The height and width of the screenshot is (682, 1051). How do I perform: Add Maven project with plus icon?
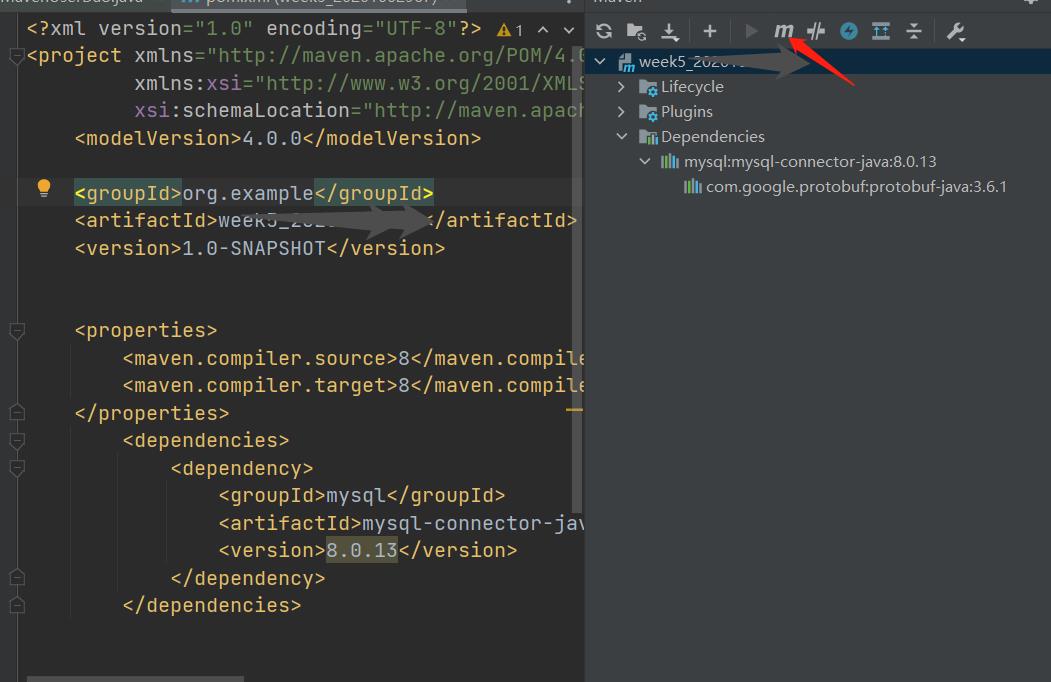(x=709, y=31)
